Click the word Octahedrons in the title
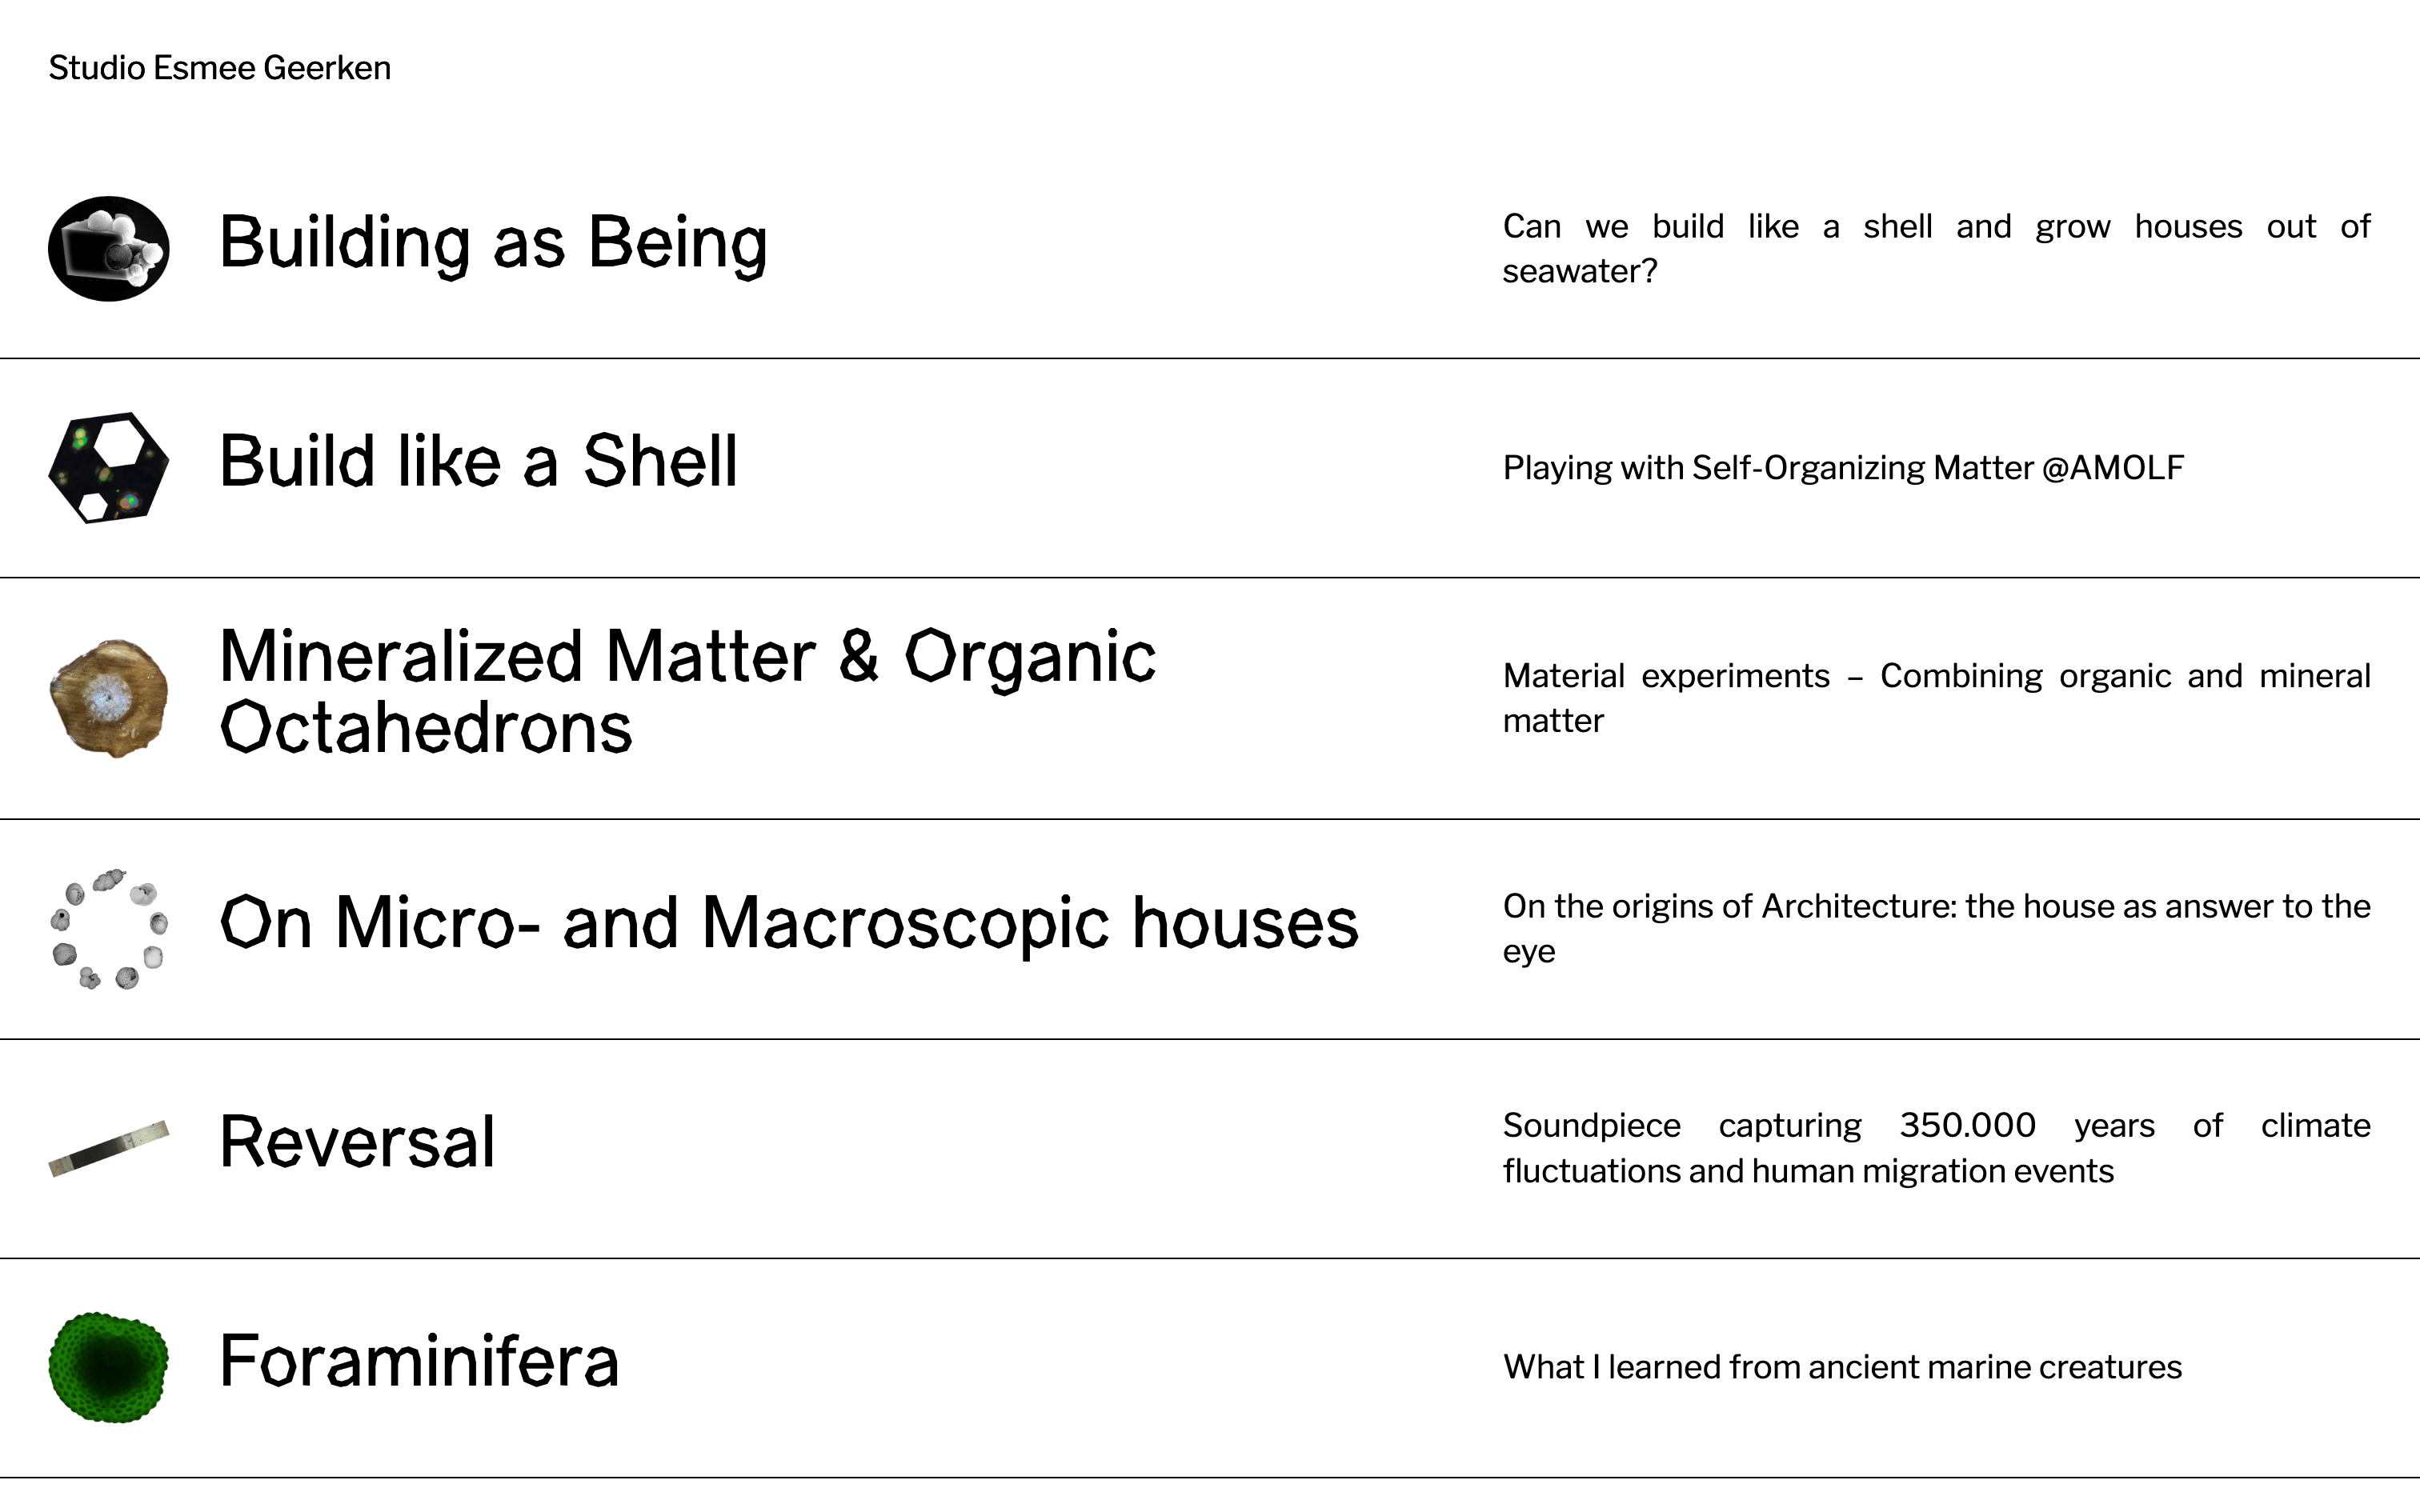The image size is (2420, 1512). pyautogui.click(x=426, y=728)
